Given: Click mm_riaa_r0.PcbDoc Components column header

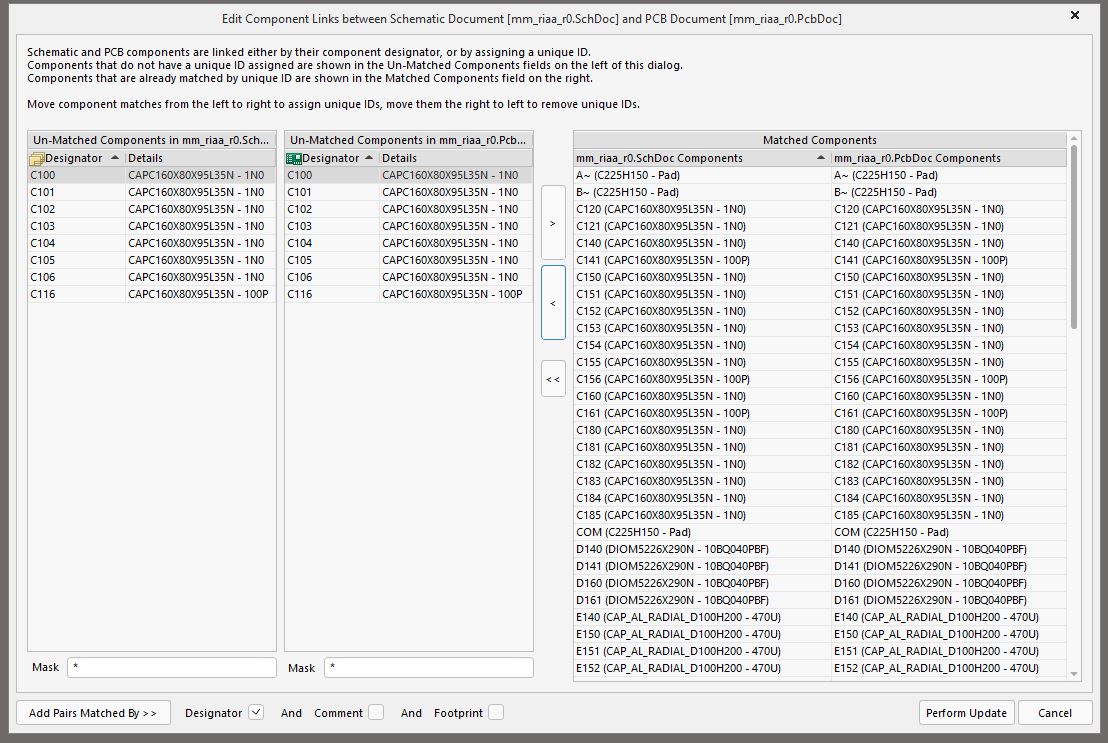Looking at the screenshot, I should 948,158.
